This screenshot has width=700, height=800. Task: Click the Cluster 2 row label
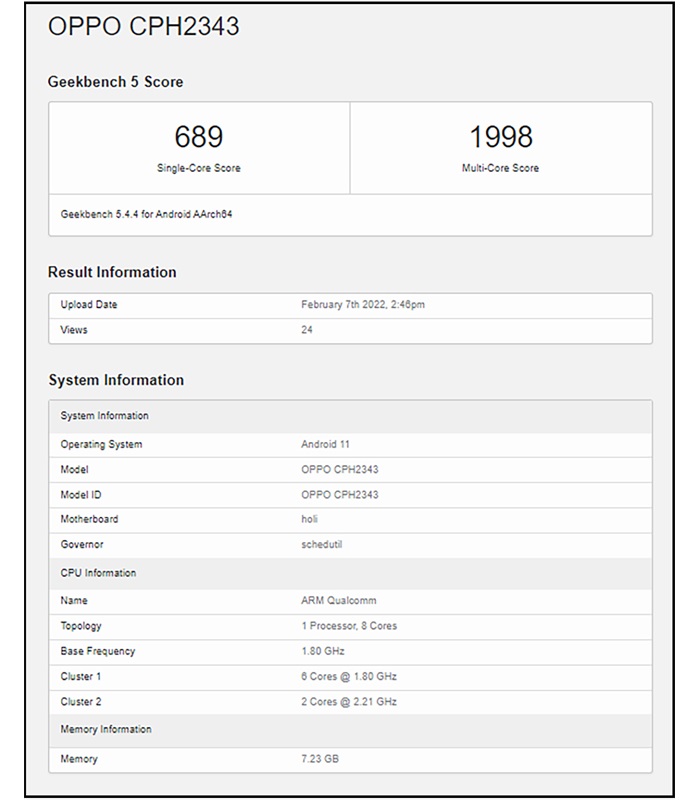pyautogui.click(x=81, y=702)
